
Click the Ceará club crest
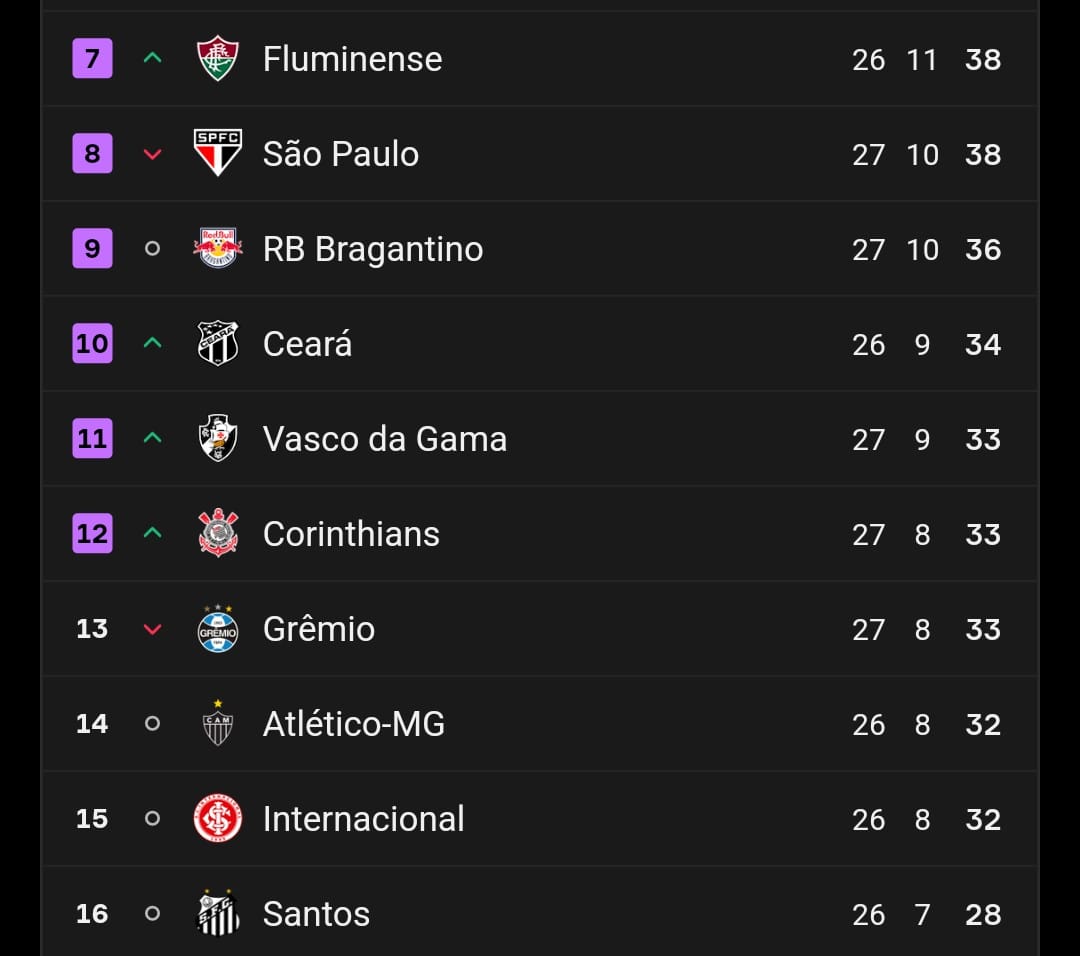point(217,343)
